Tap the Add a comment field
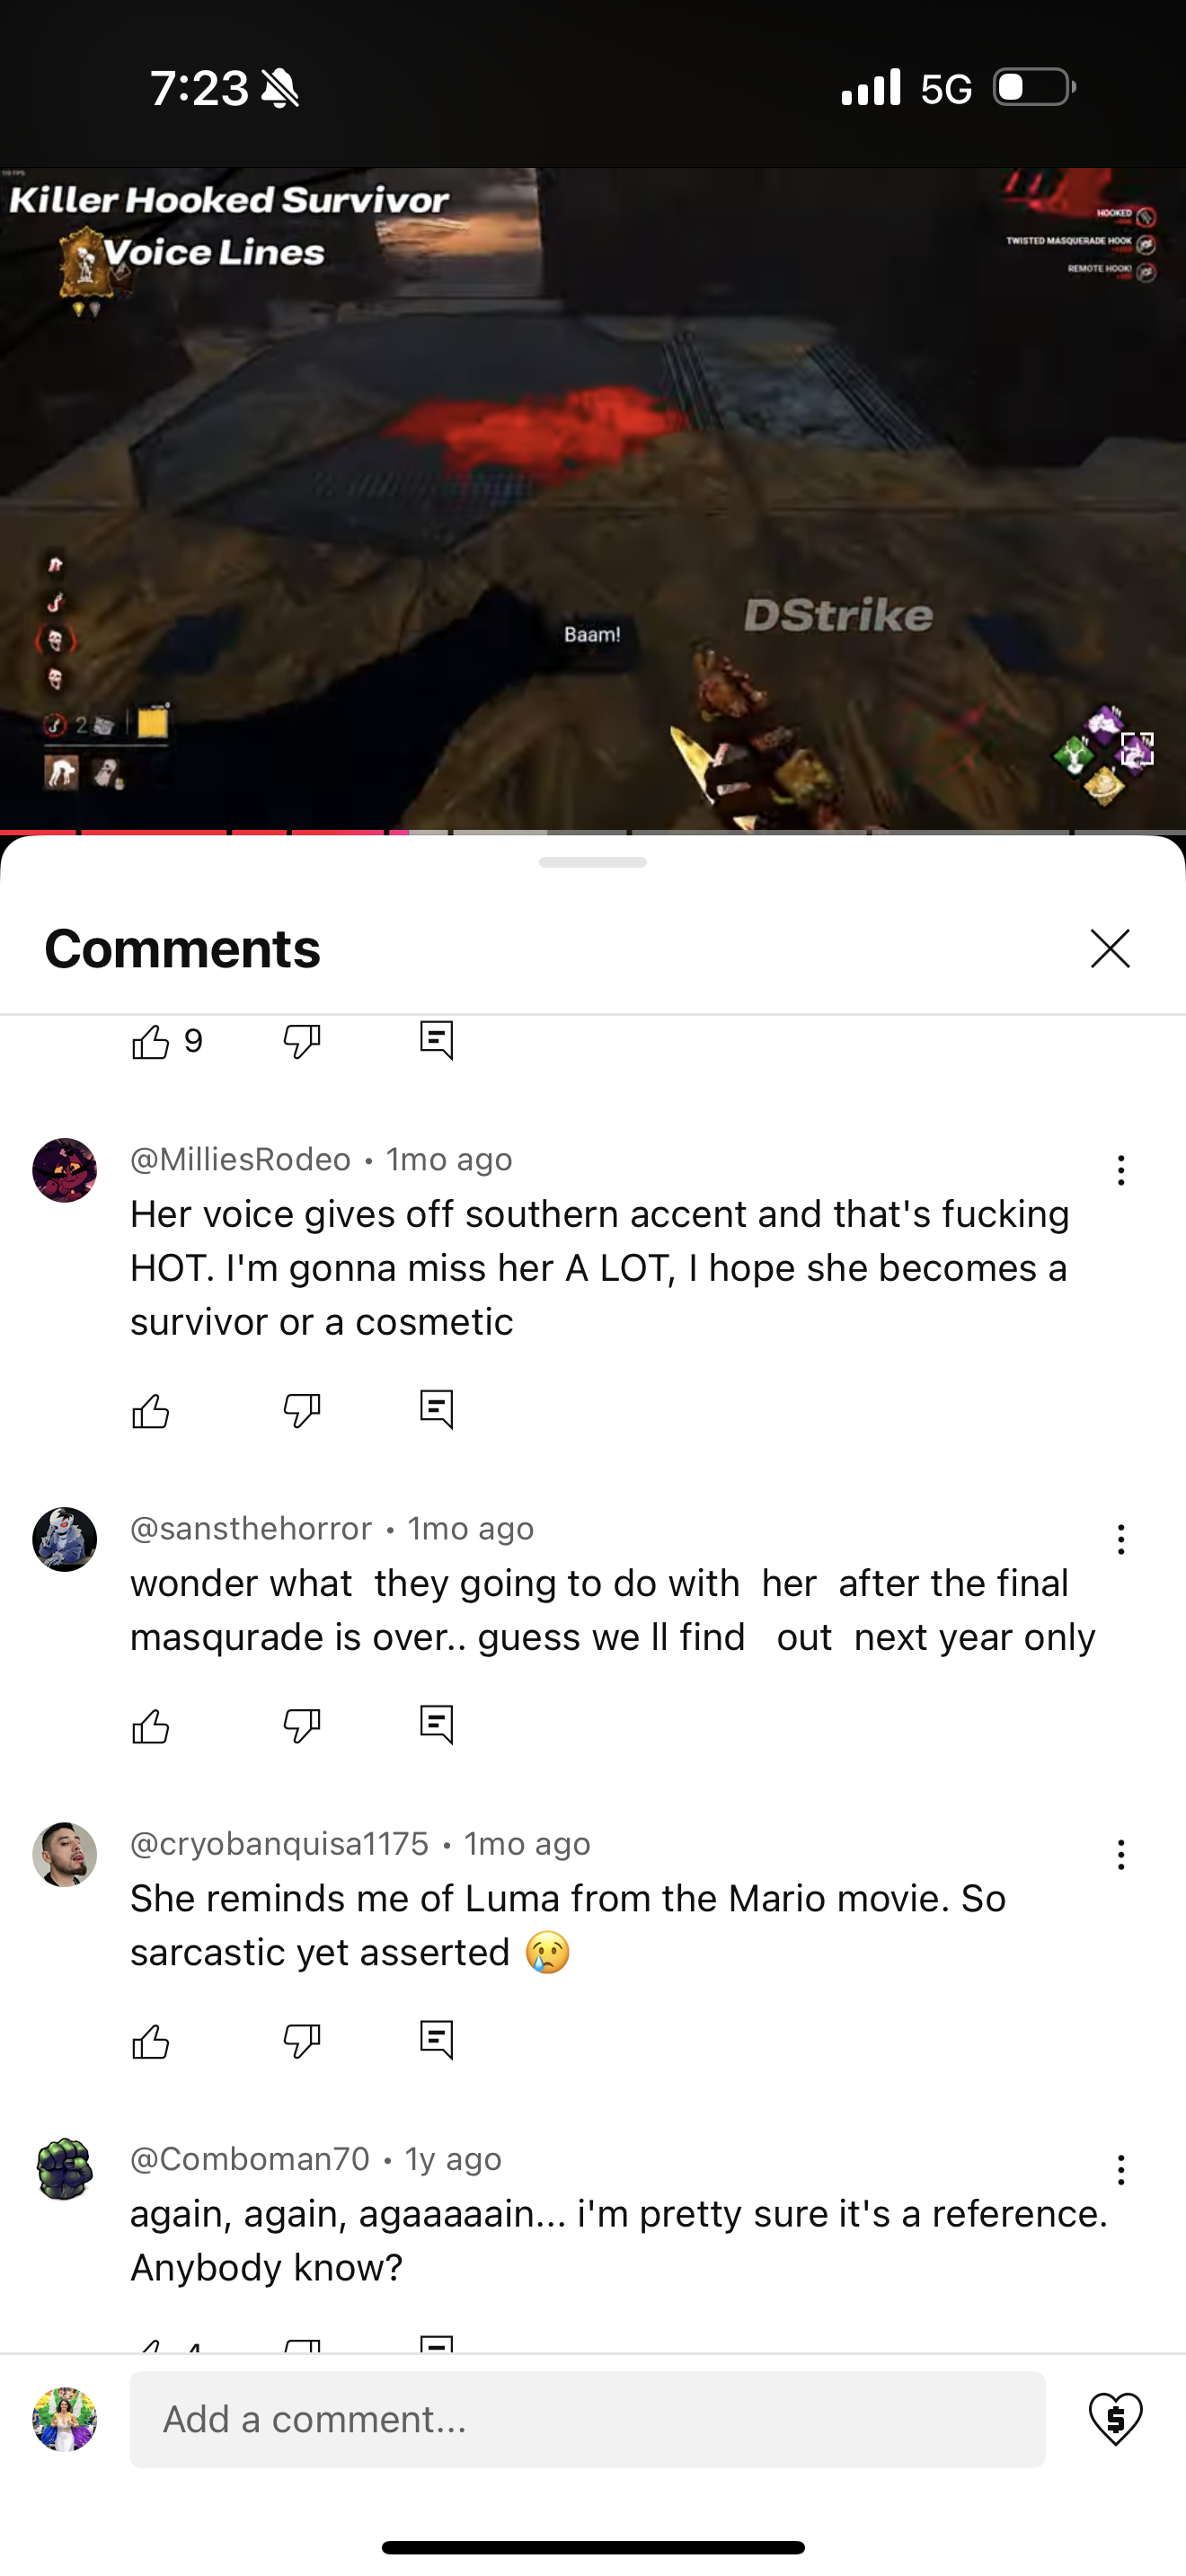This screenshot has height=2576, width=1186. tap(587, 2419)
